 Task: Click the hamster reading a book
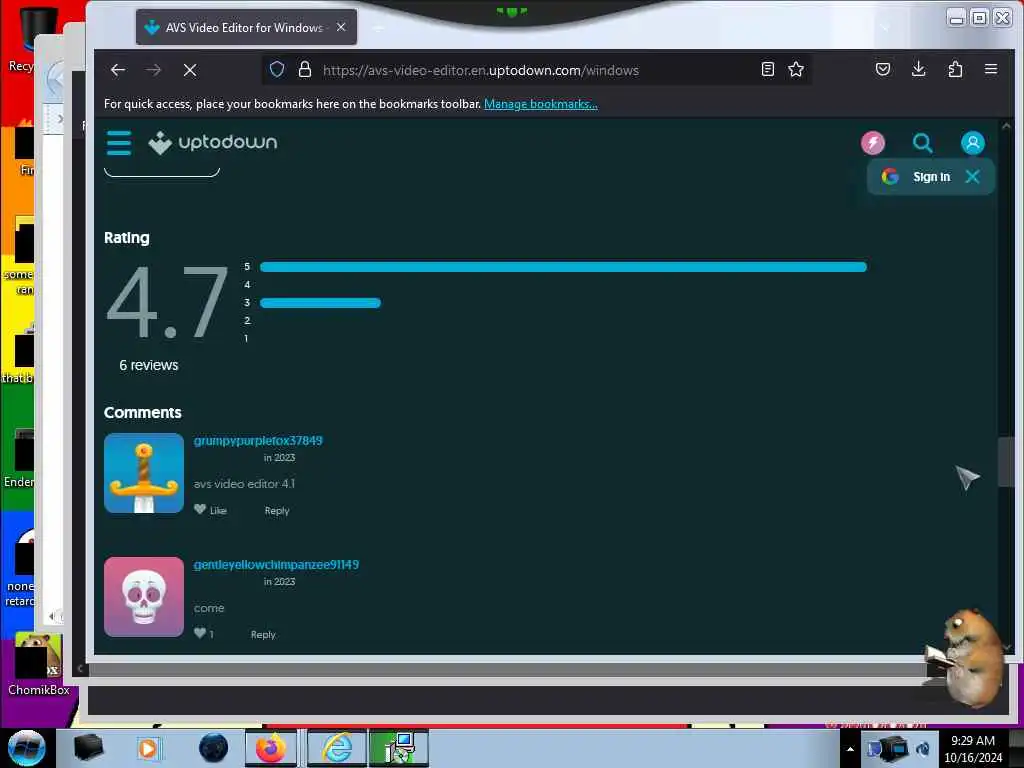[967, 658]
